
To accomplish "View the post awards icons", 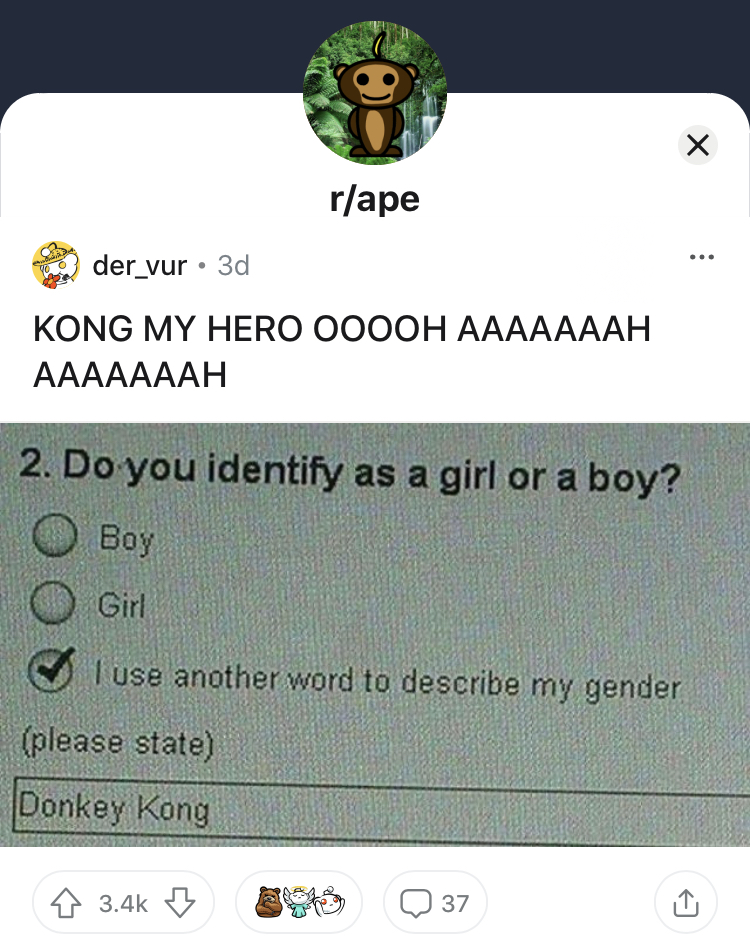I will click(299, 903).
